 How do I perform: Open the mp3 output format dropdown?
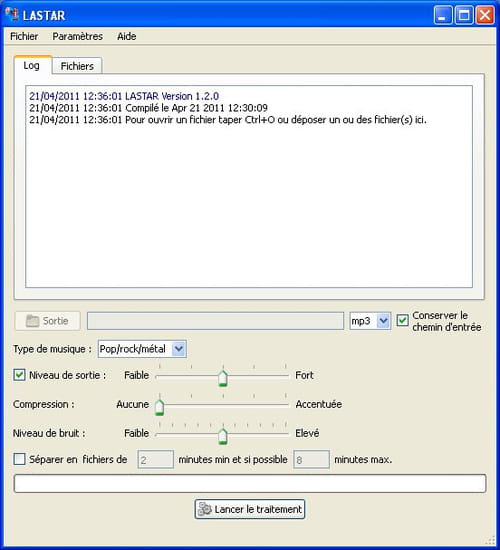(x=384, y=321)
